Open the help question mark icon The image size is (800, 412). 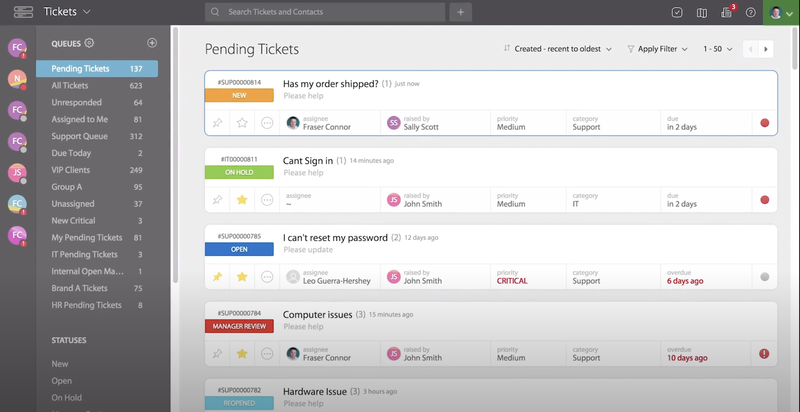coord(751,12)
